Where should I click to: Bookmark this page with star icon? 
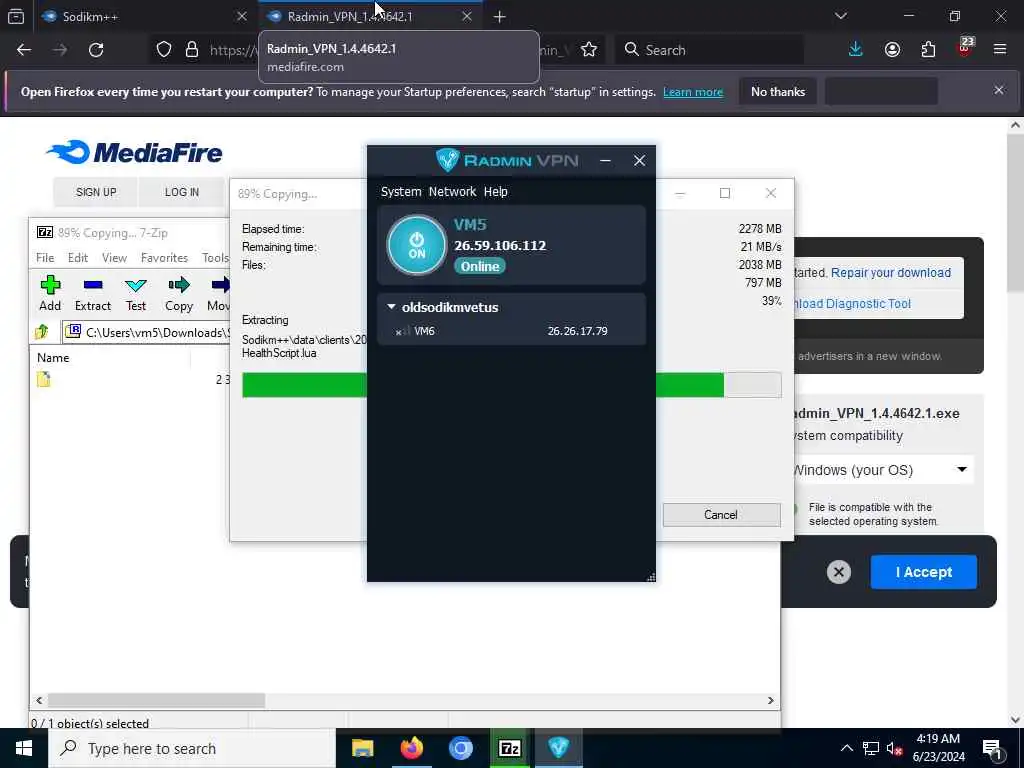point(589,50)
